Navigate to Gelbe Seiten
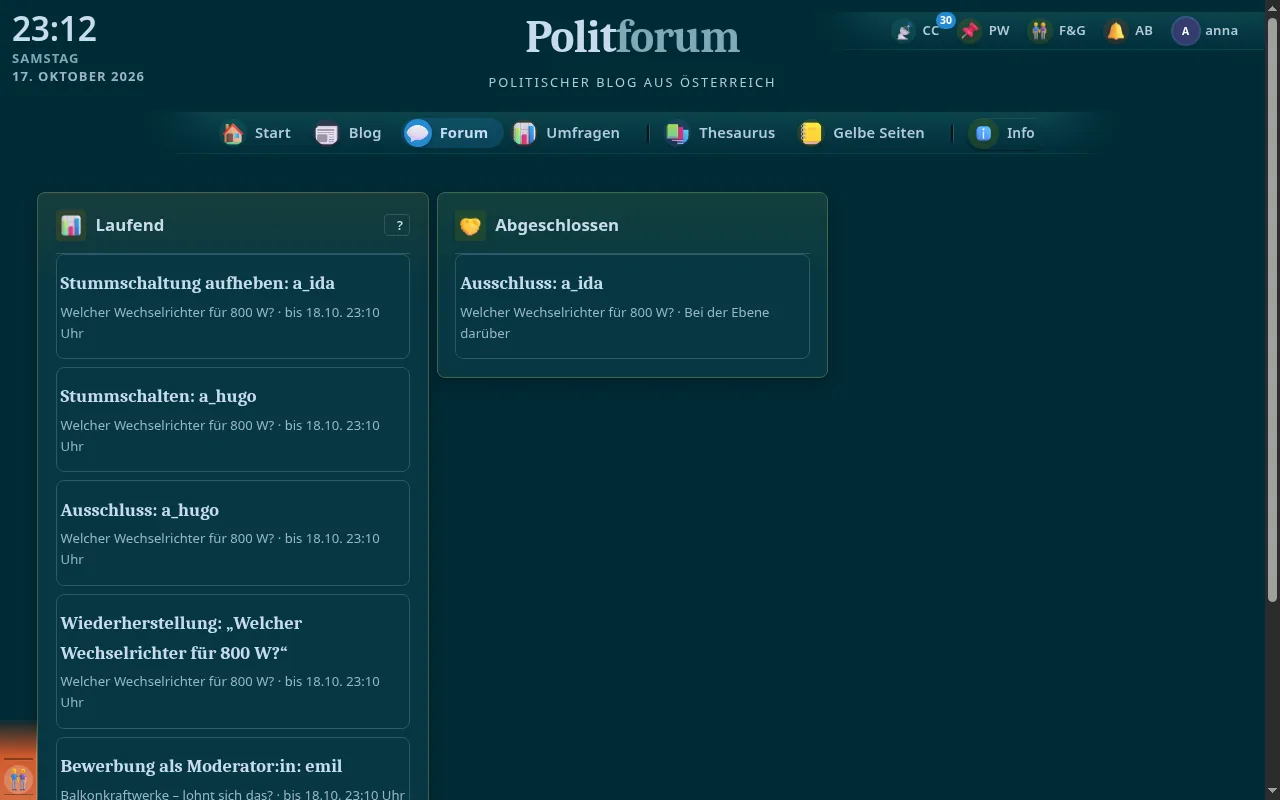 862,133
